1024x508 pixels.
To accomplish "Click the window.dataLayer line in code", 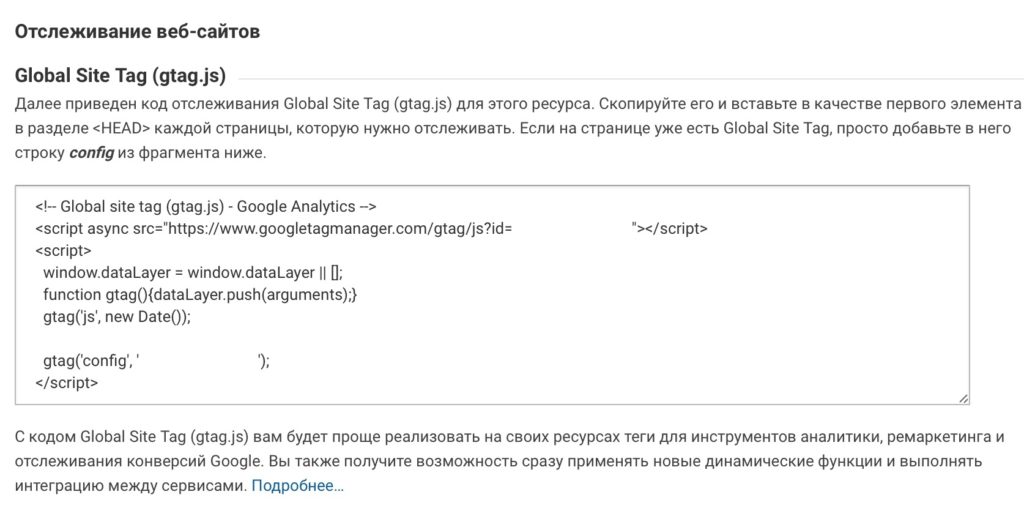I will click(193, 273).
